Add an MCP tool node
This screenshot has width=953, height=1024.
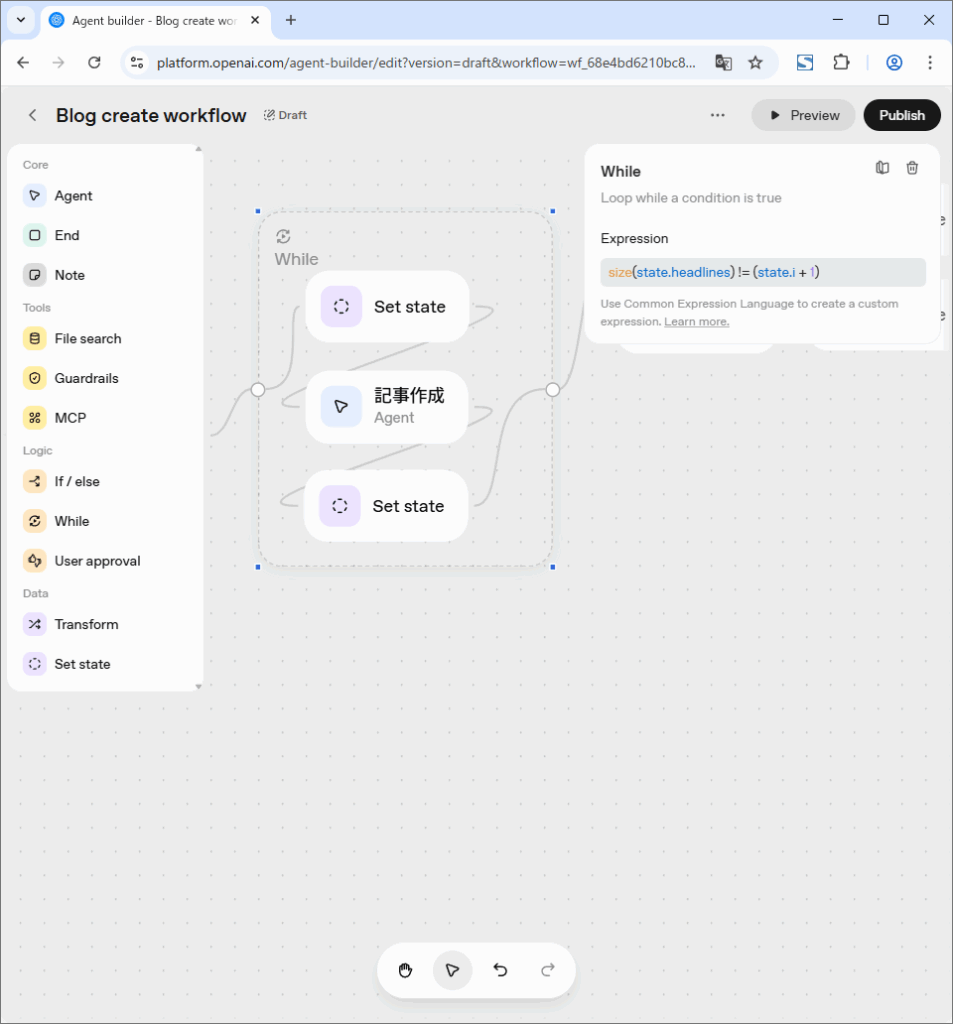tap(70, 418)
